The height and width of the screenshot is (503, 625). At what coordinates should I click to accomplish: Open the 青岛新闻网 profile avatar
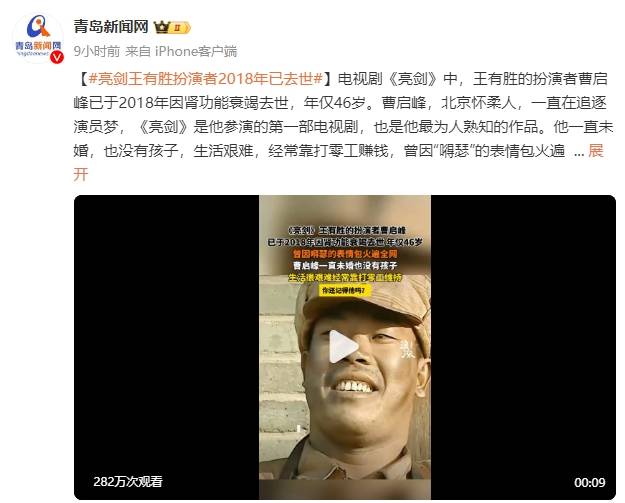(38, 39)
